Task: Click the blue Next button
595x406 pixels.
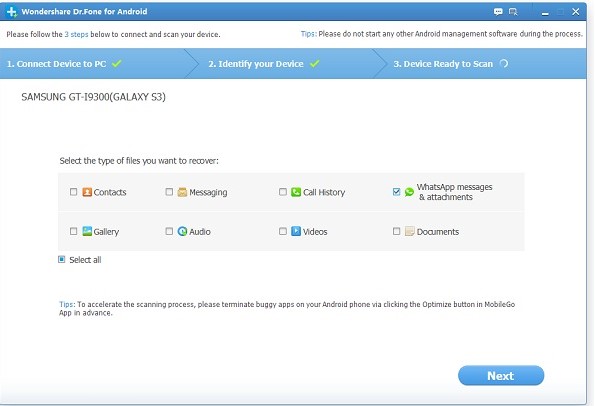Action: (x=501, y=376)
